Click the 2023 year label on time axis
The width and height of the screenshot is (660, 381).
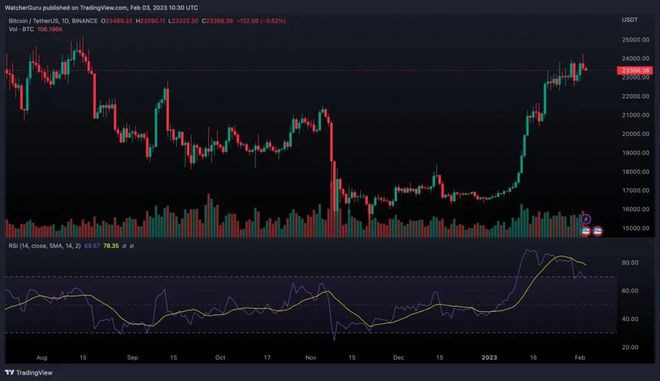489,357
